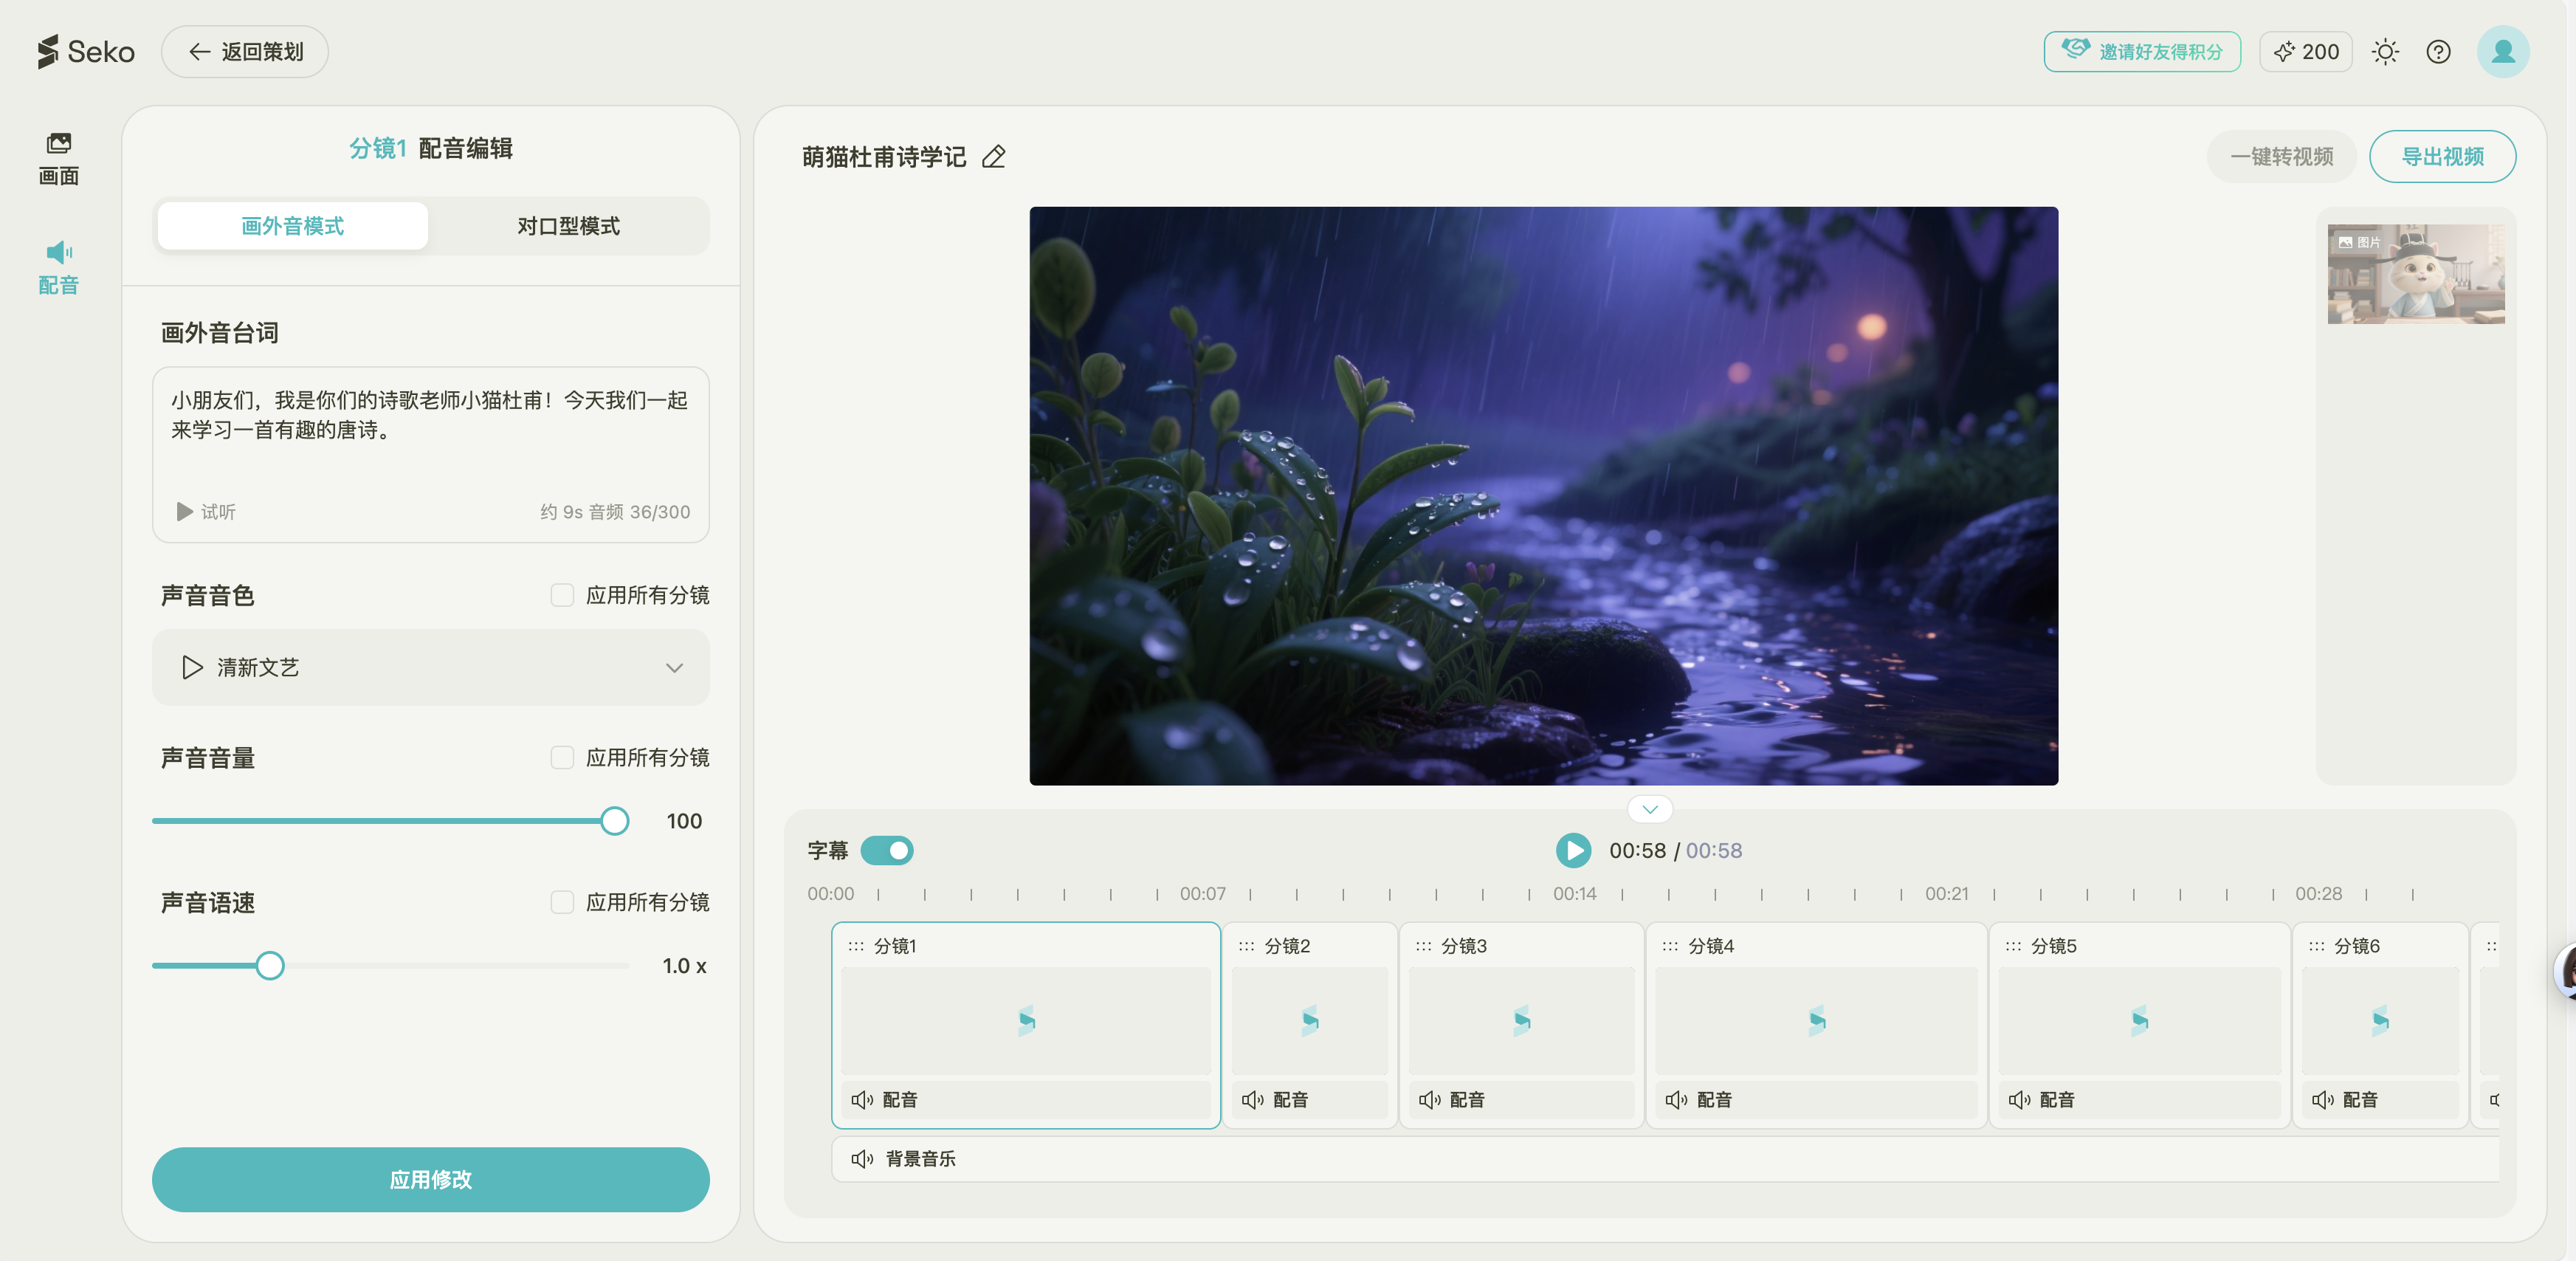Viewport: 2576px width, 1261px height.
Task: Click the 导出视频 button
Action: [2442, 156]
